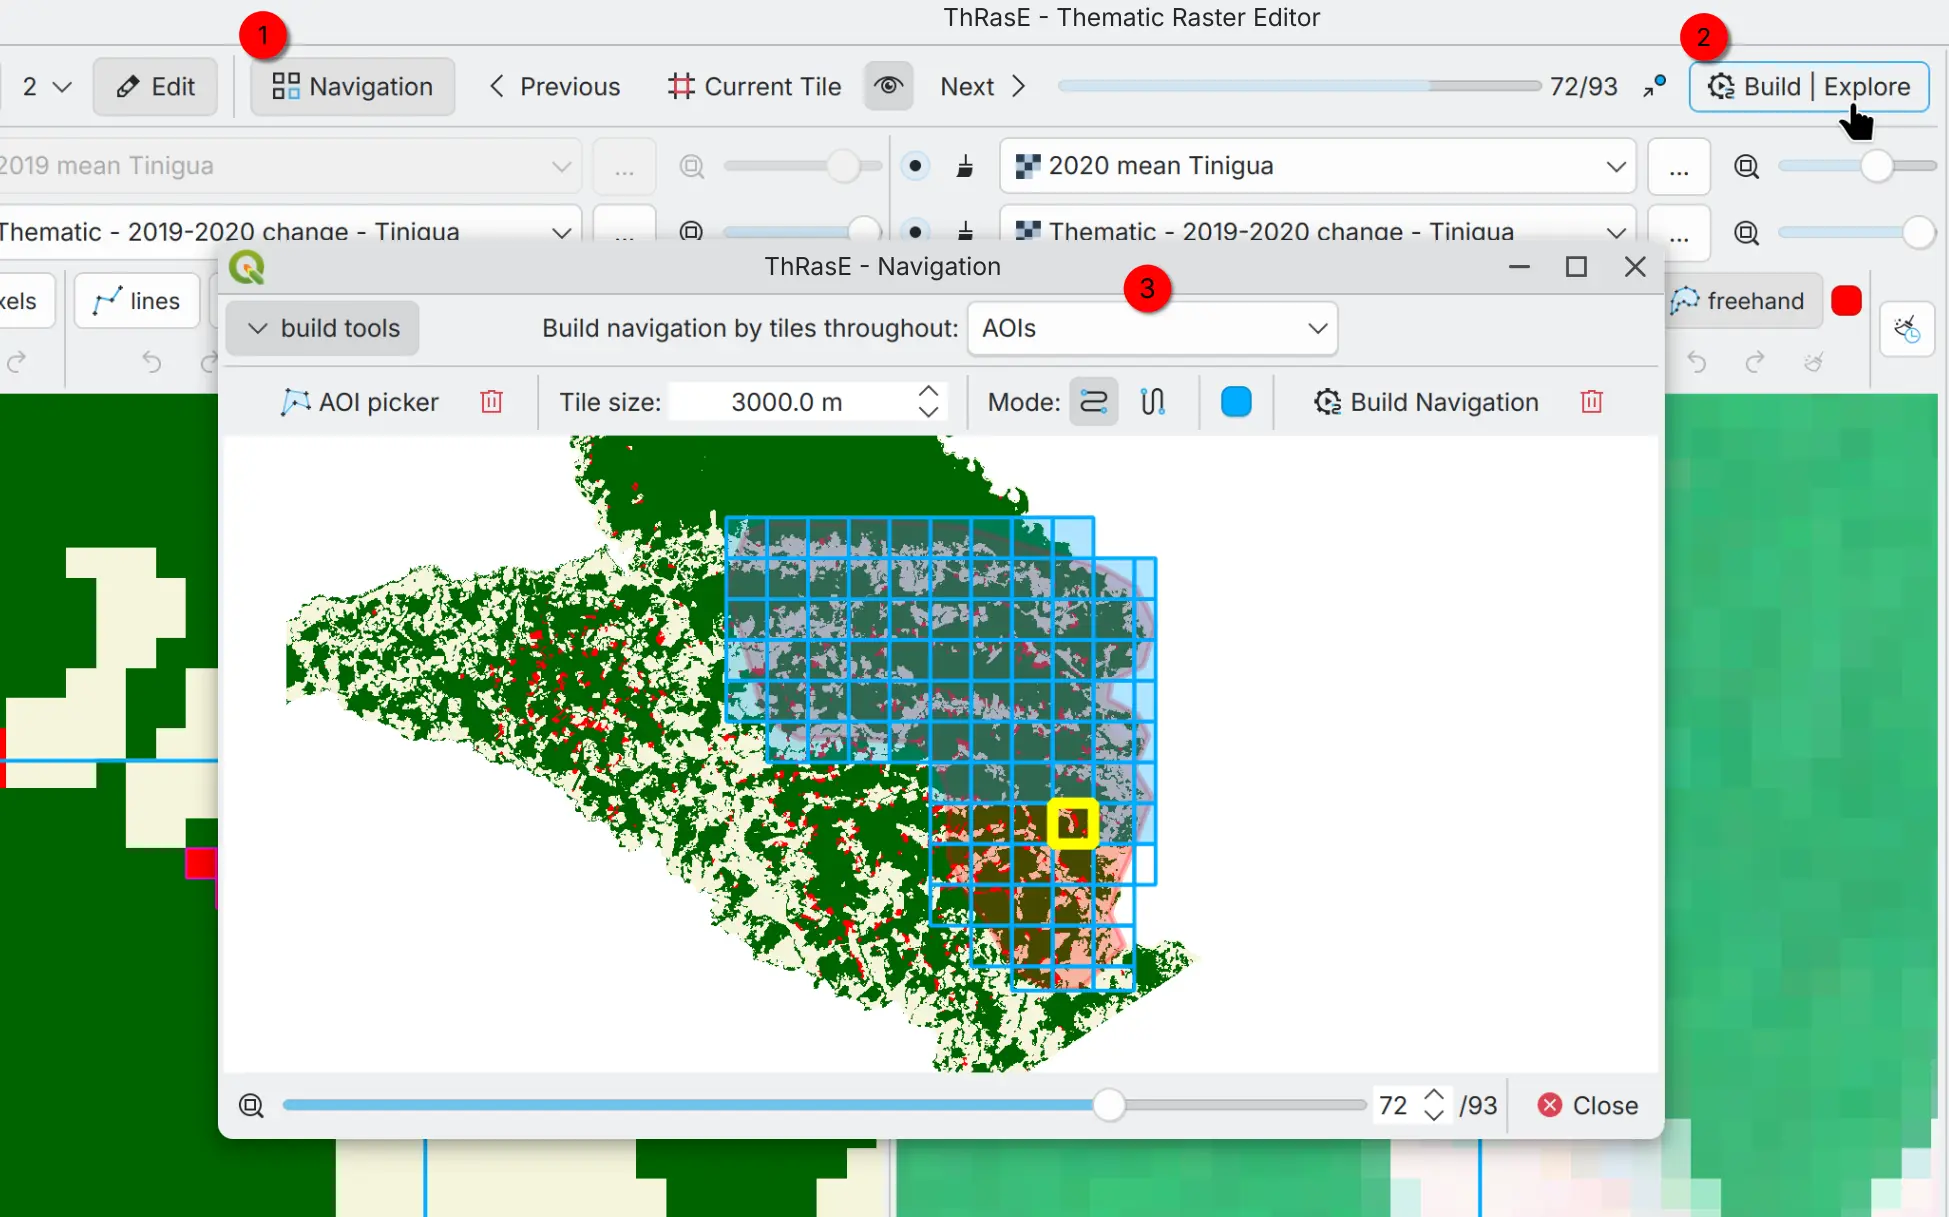
Task: Select the lines drawing tool
Action: [136, 301]
